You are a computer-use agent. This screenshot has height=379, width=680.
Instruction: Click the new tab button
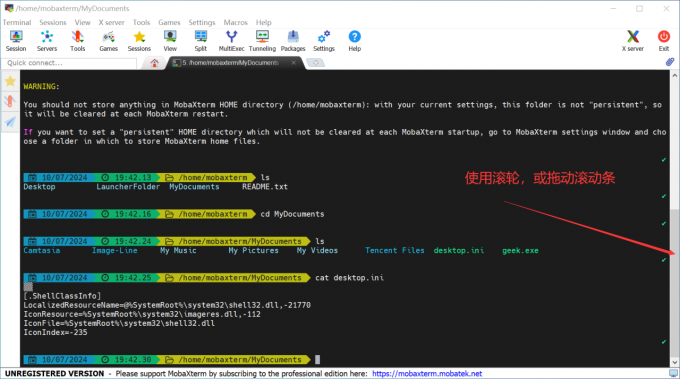click(x=315, y=63)
